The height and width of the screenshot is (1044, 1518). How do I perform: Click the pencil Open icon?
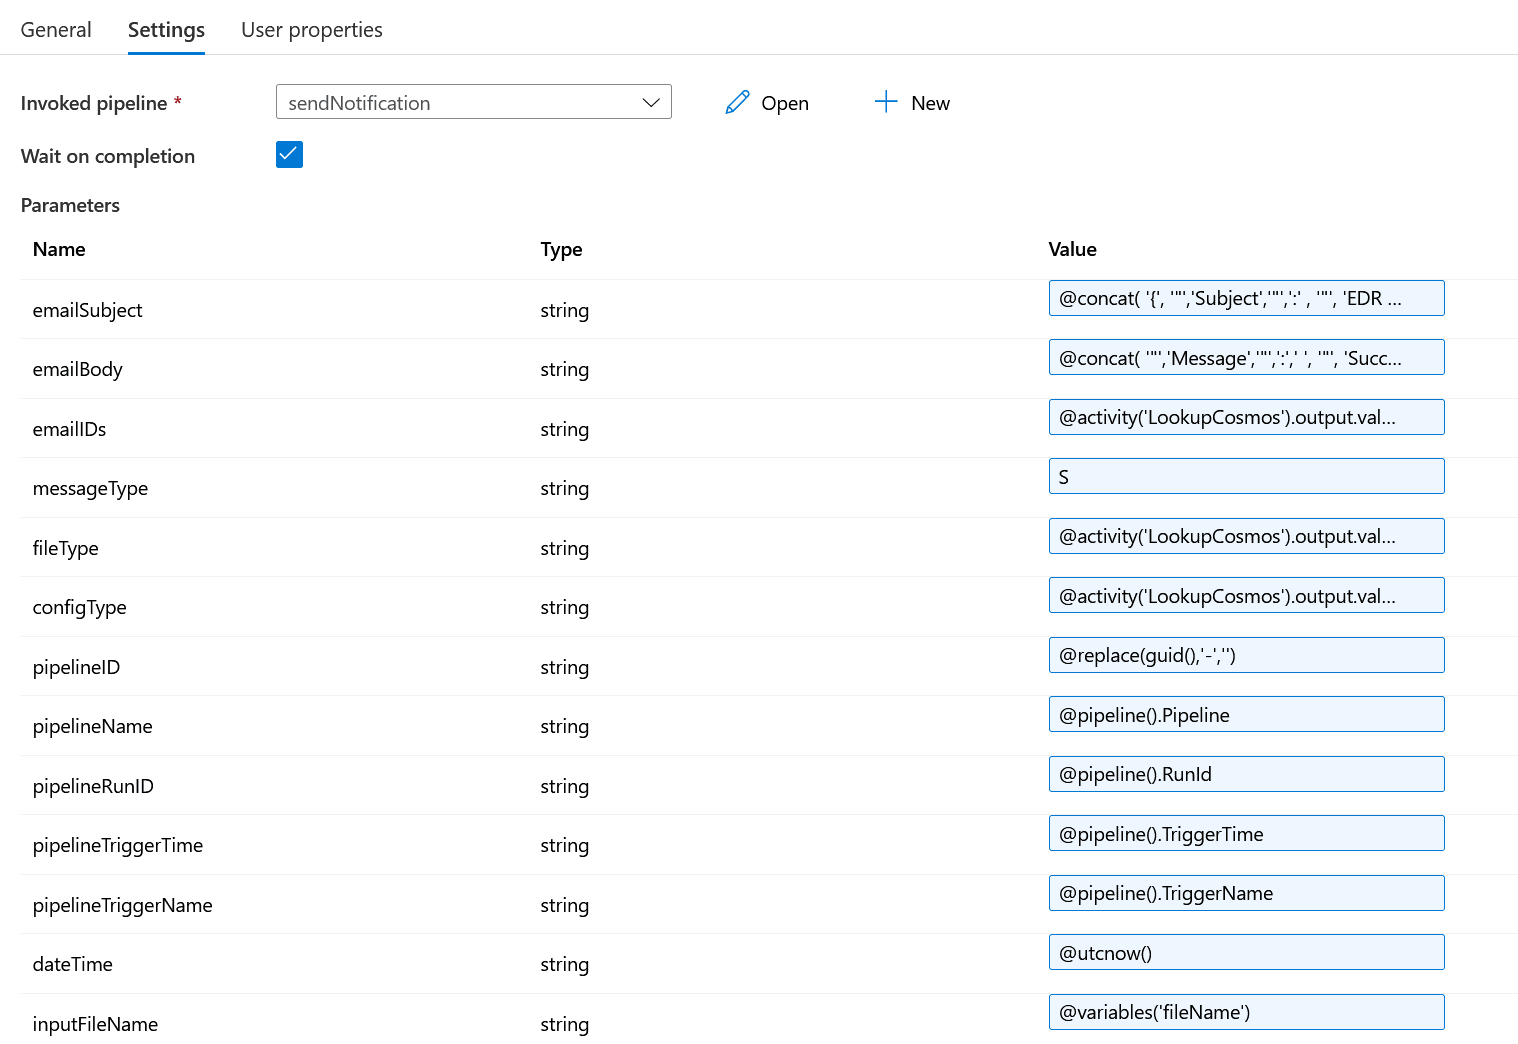click(x=737, y=103)
